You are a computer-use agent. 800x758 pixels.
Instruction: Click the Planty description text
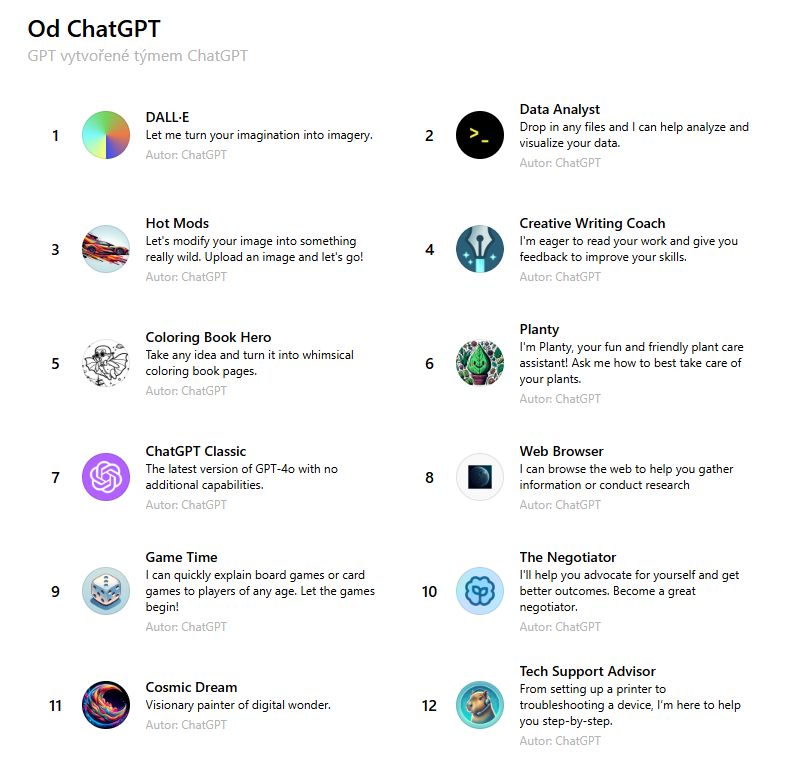pyautogui.click(x=631, y=363)
